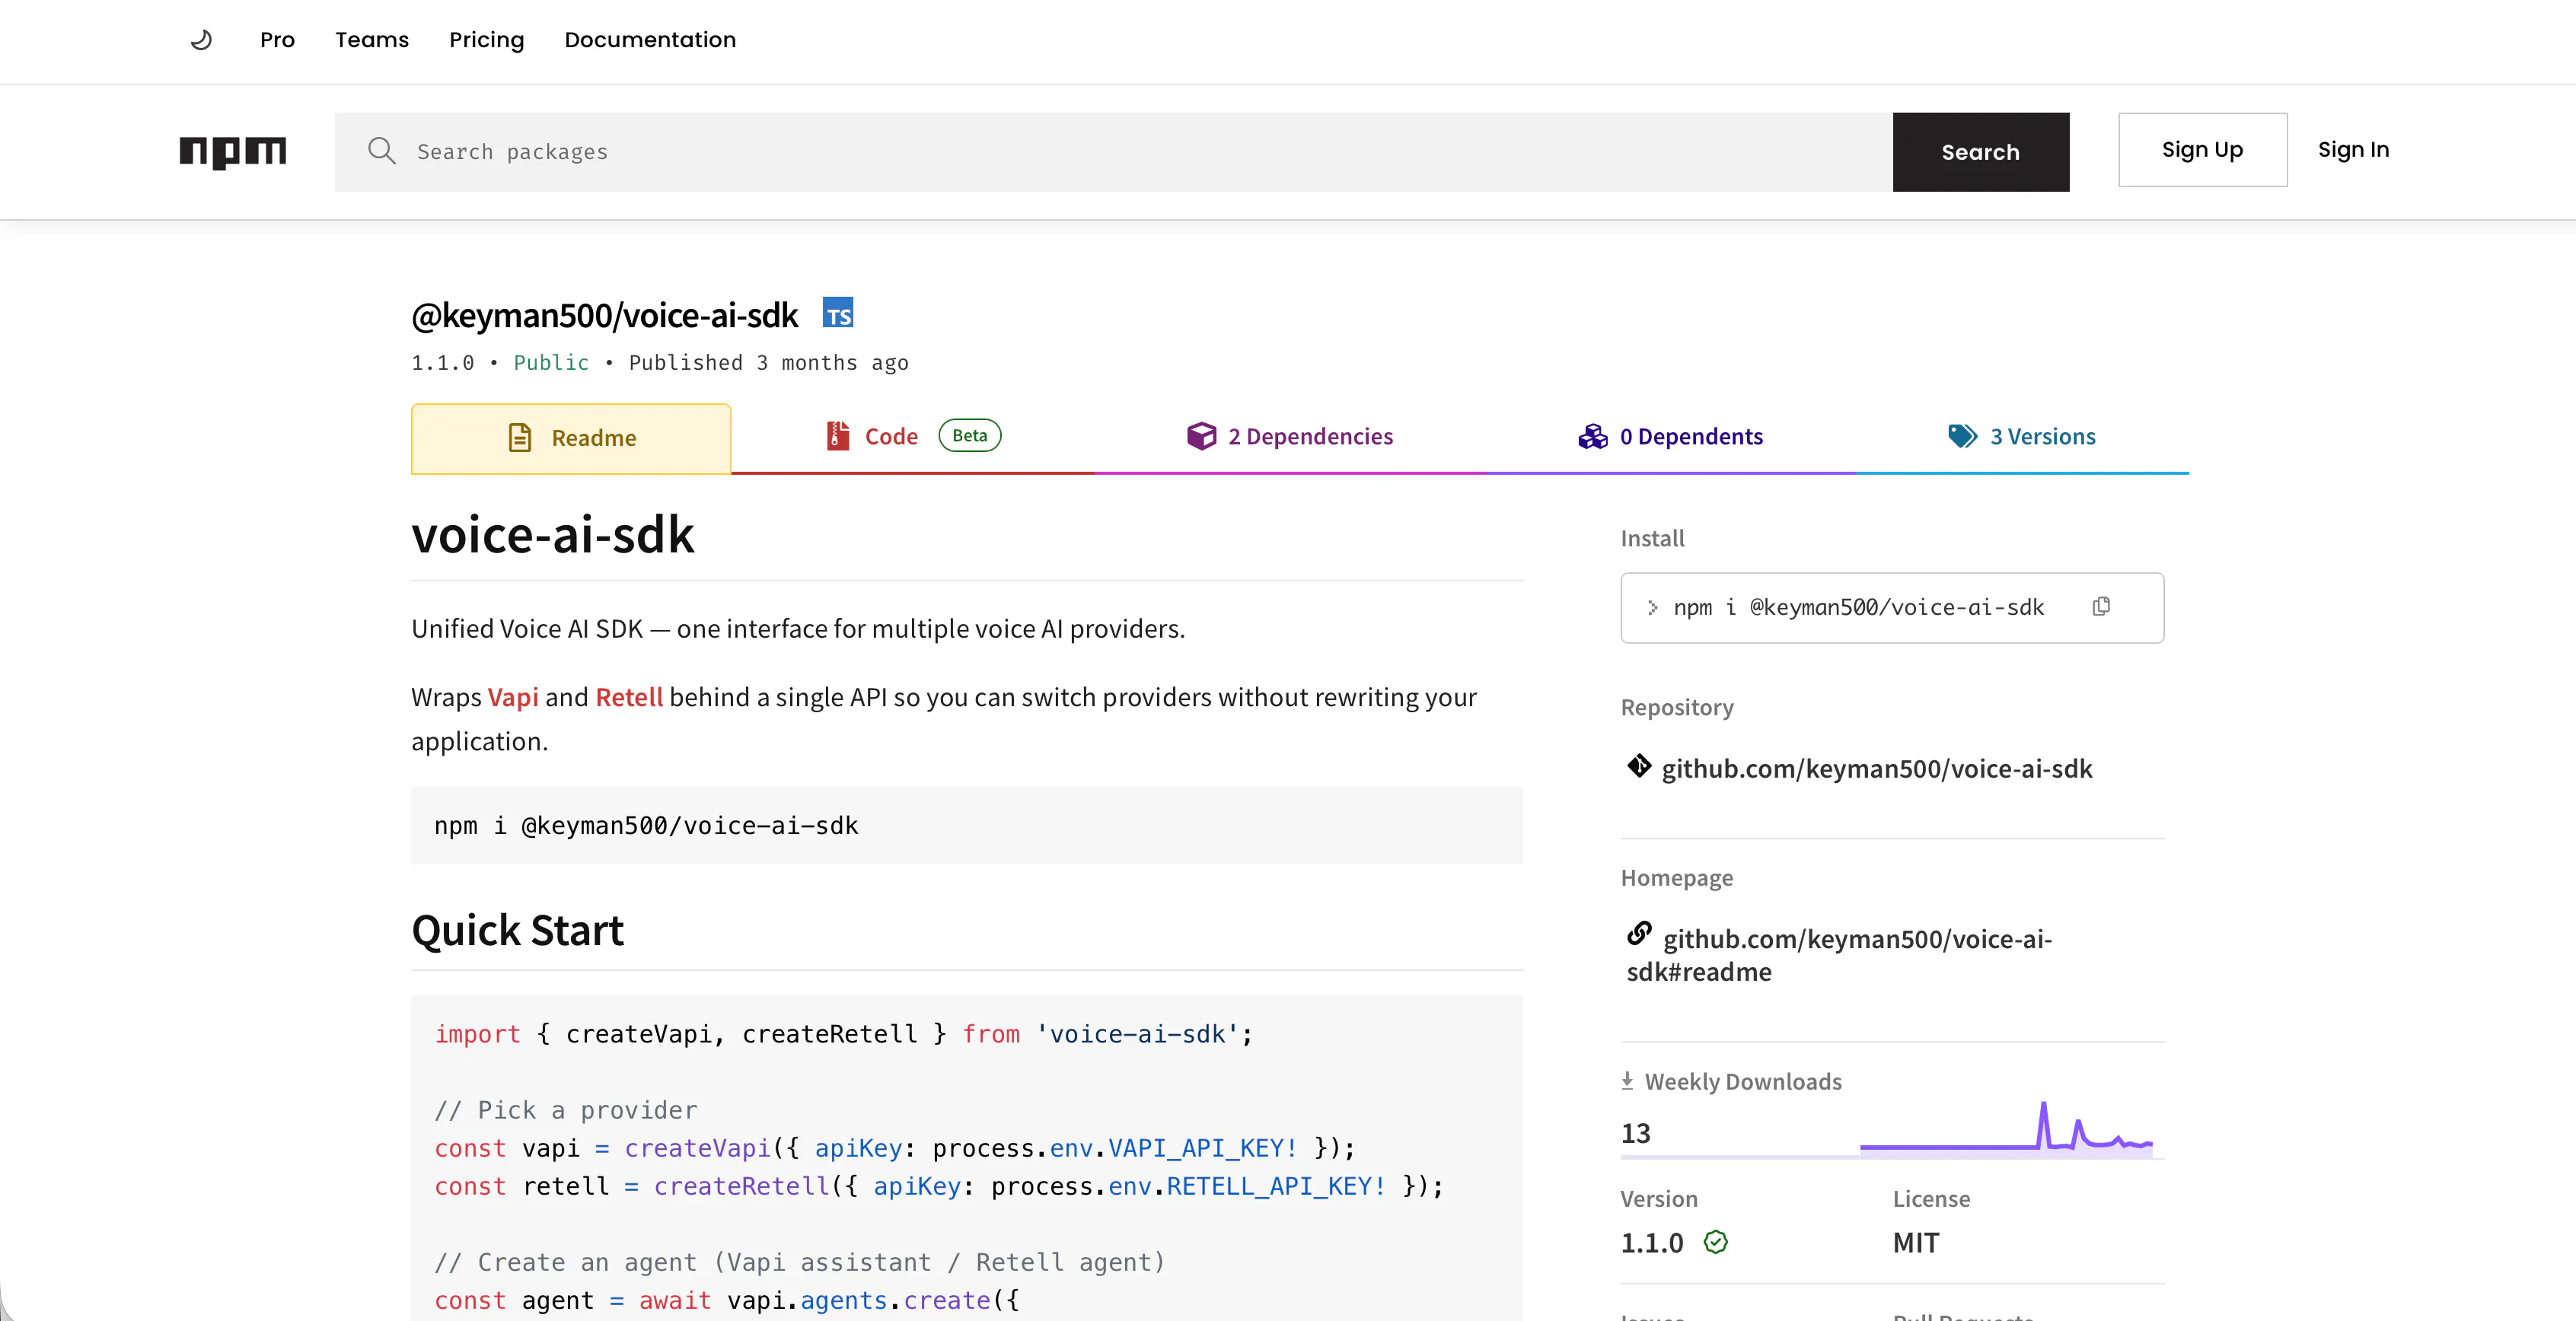This screenshot has height=1321, width=2576.
Task: Click the green provenance checkmark beside version 1.1.0
Action: coord(1716,1242)
